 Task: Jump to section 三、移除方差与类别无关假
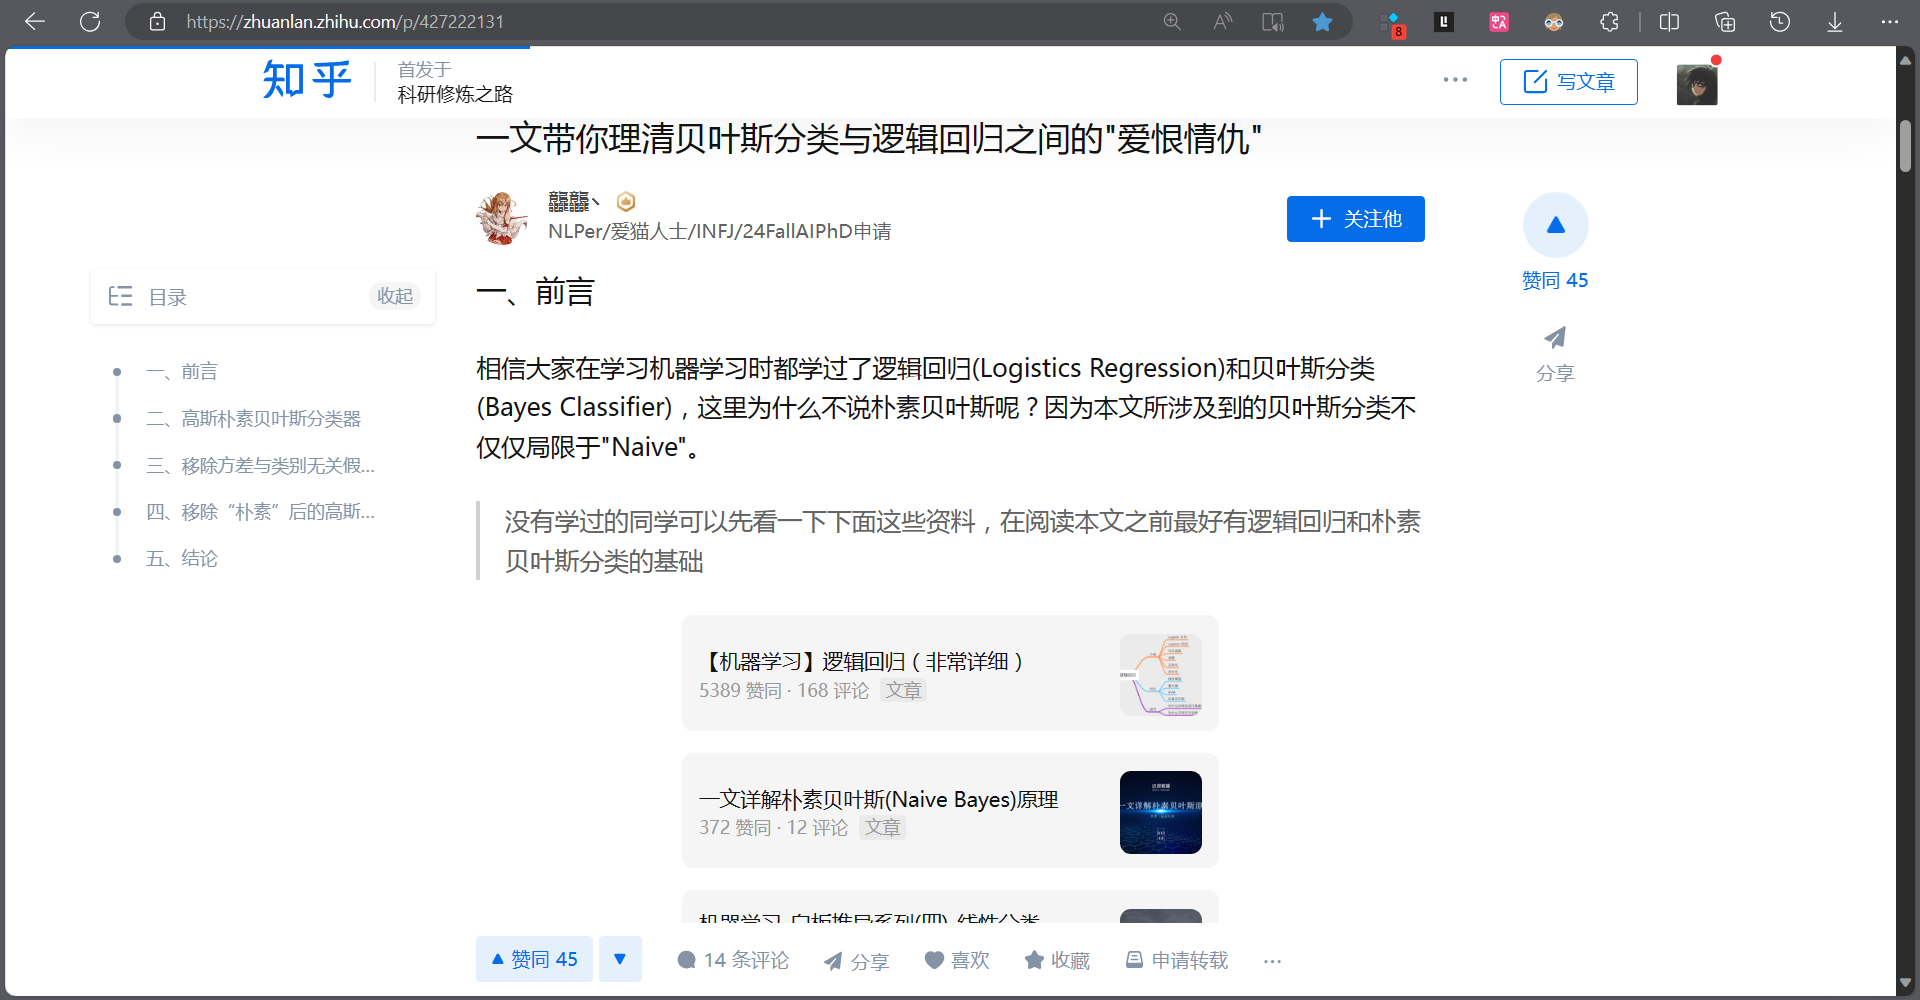(x=260, y=466)
